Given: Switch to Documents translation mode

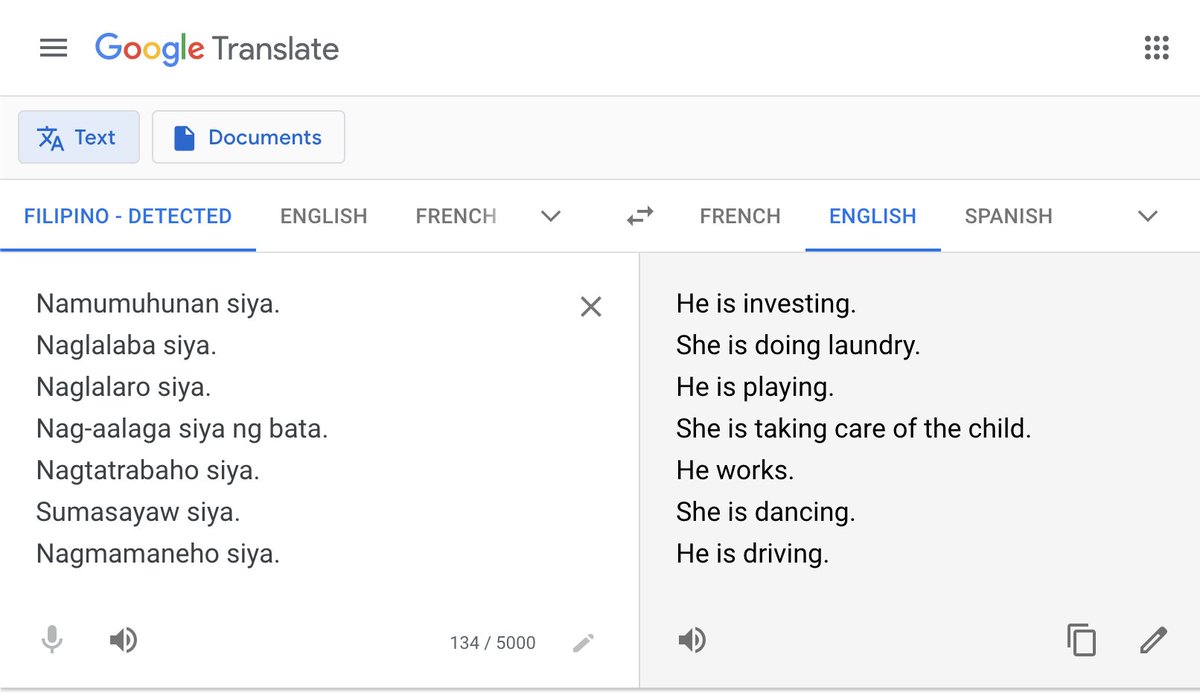Looking at the screenshot, I should [x=248, y=137].
